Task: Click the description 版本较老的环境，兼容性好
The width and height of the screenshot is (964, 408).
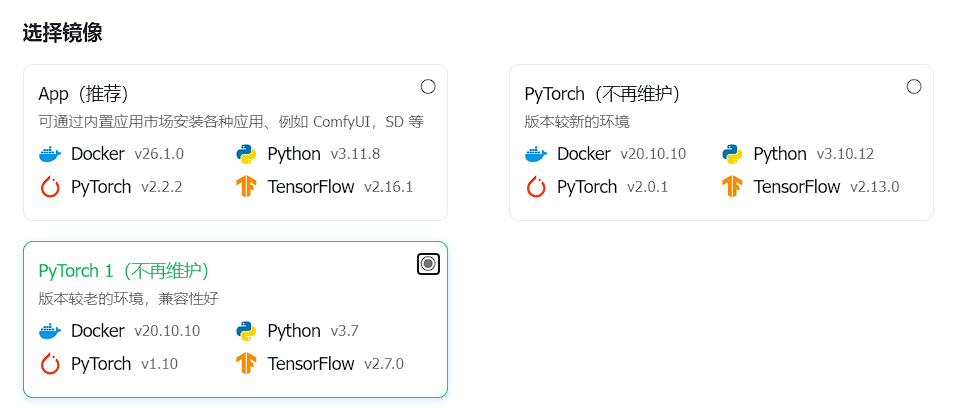Action: tap(128, 299)
